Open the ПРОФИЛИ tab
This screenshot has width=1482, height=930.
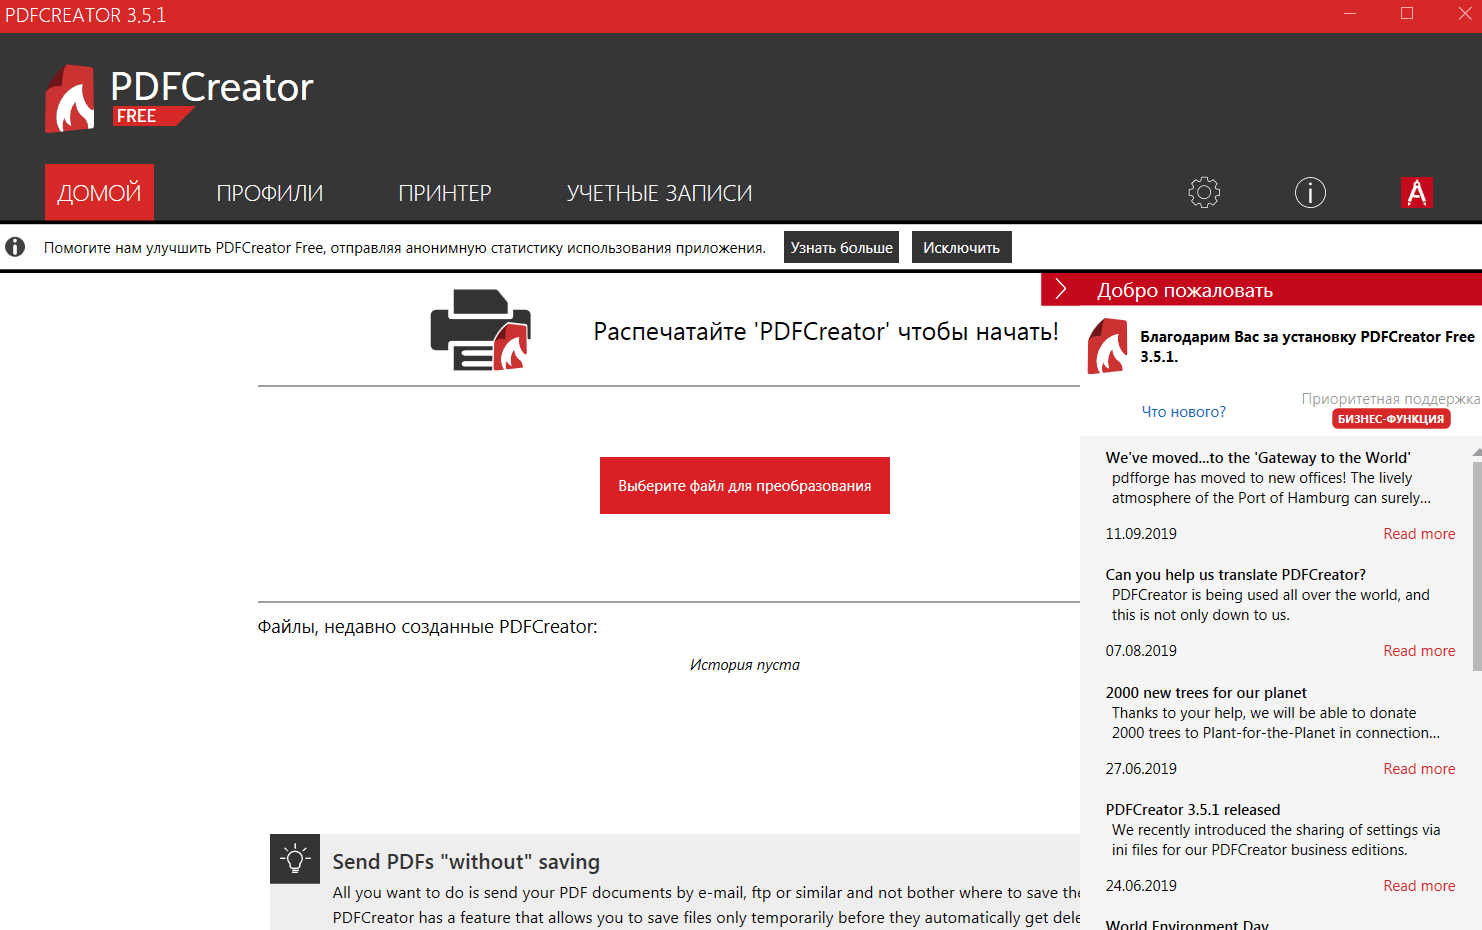270,193
